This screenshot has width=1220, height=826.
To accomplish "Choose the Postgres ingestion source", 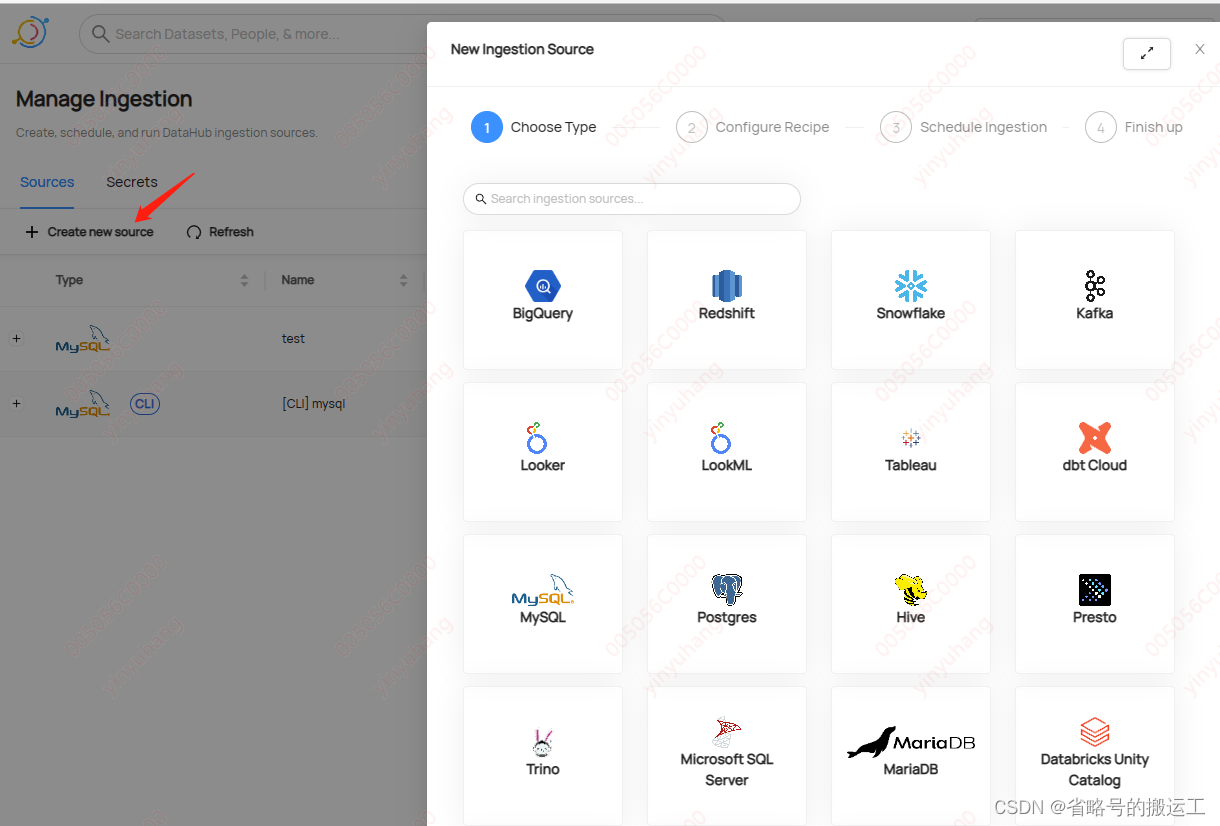I will pos(727,603).
